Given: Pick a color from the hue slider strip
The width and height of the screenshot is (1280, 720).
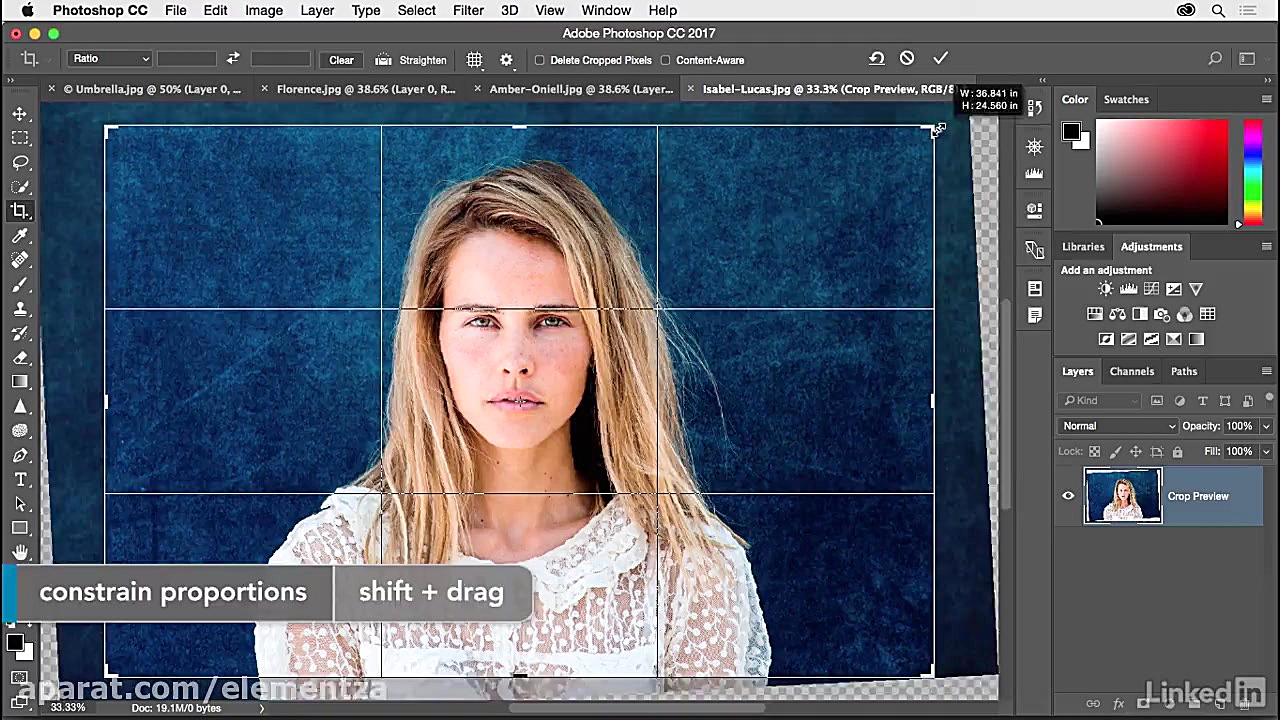Looking at the screenshot, I should pyautogui.click(x=1252, y=170).
